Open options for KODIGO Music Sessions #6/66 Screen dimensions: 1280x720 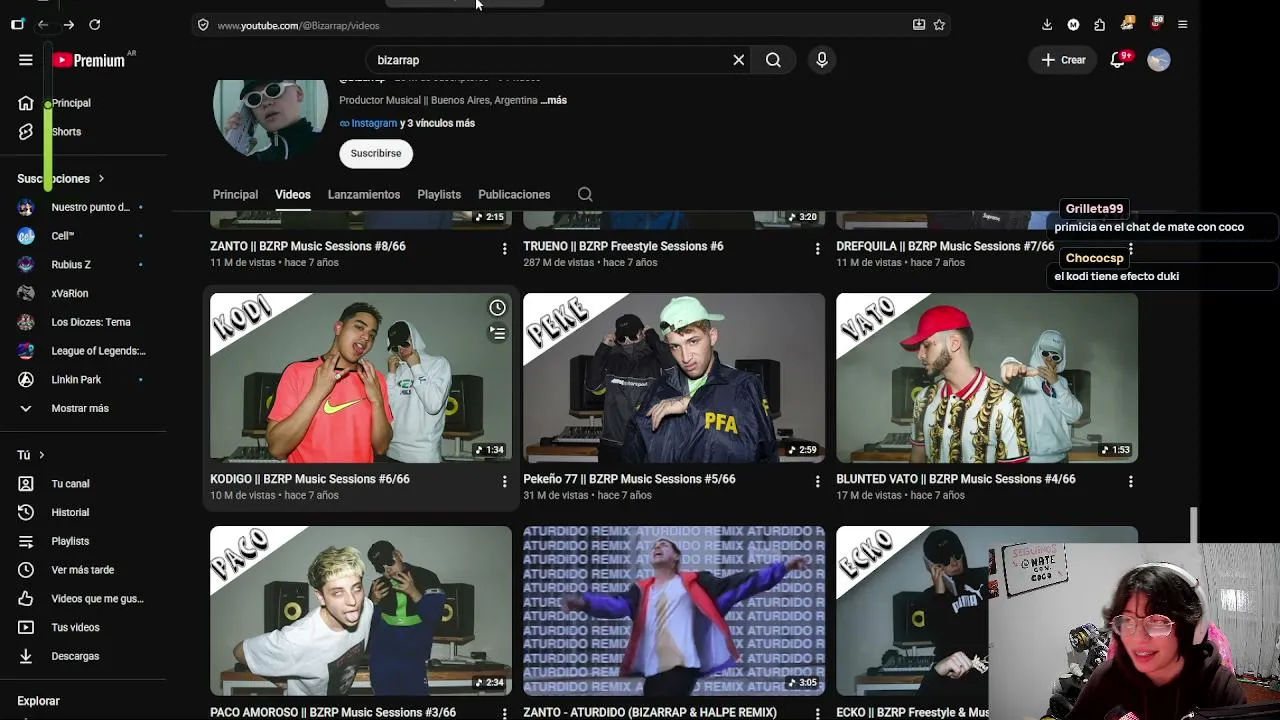pos(504,482)
